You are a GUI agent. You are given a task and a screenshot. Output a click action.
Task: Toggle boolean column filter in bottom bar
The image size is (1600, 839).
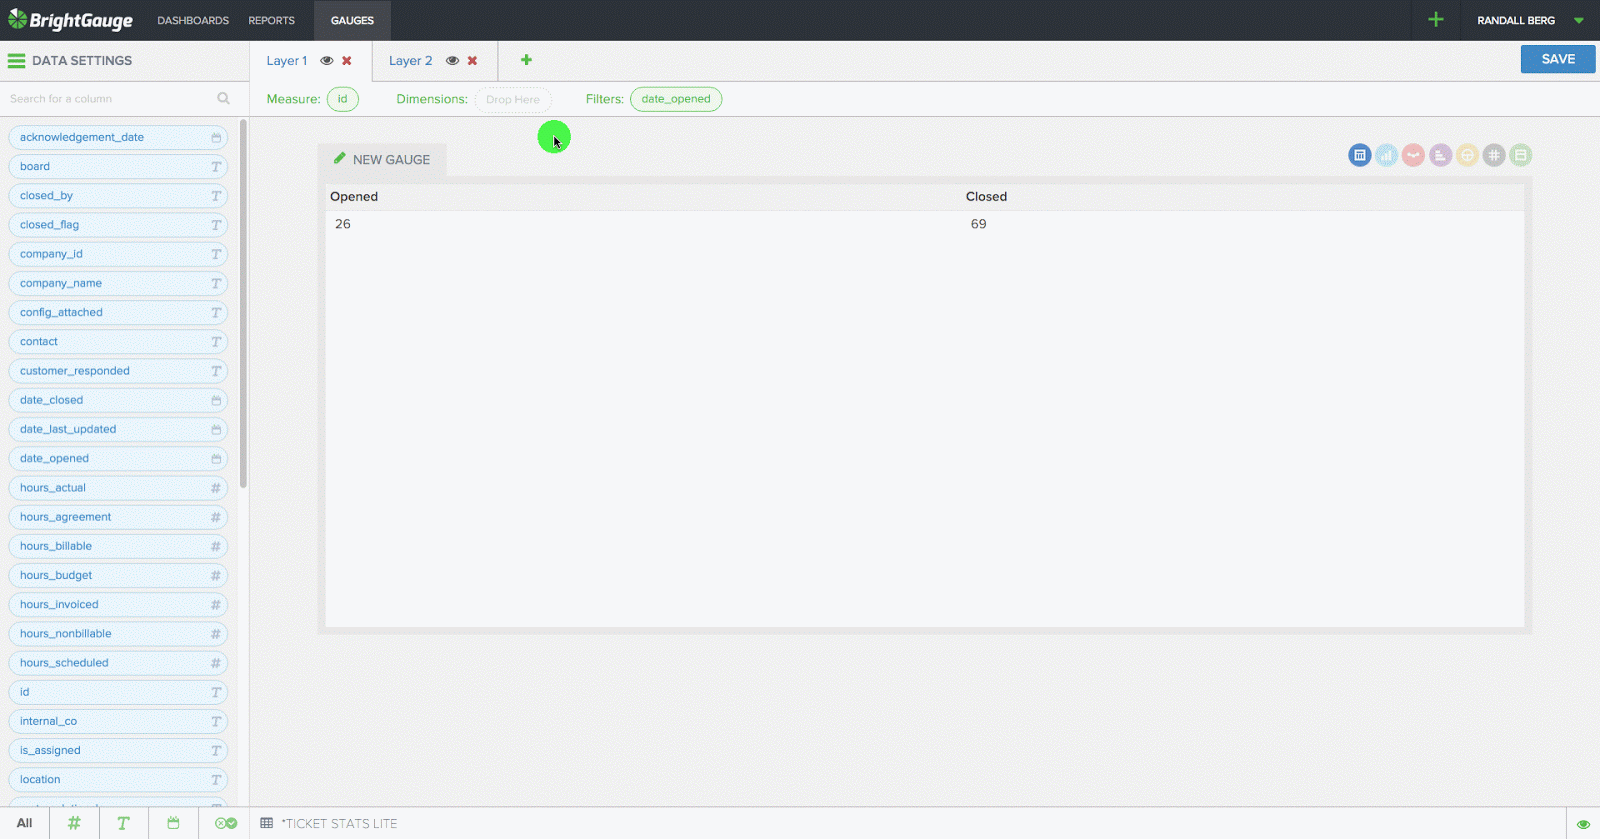point(226,823)
